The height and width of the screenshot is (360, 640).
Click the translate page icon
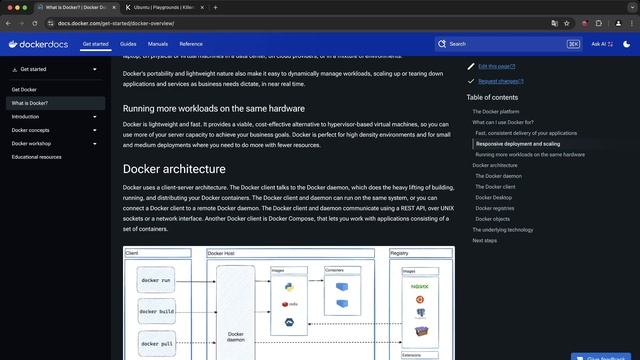(554, 23)
